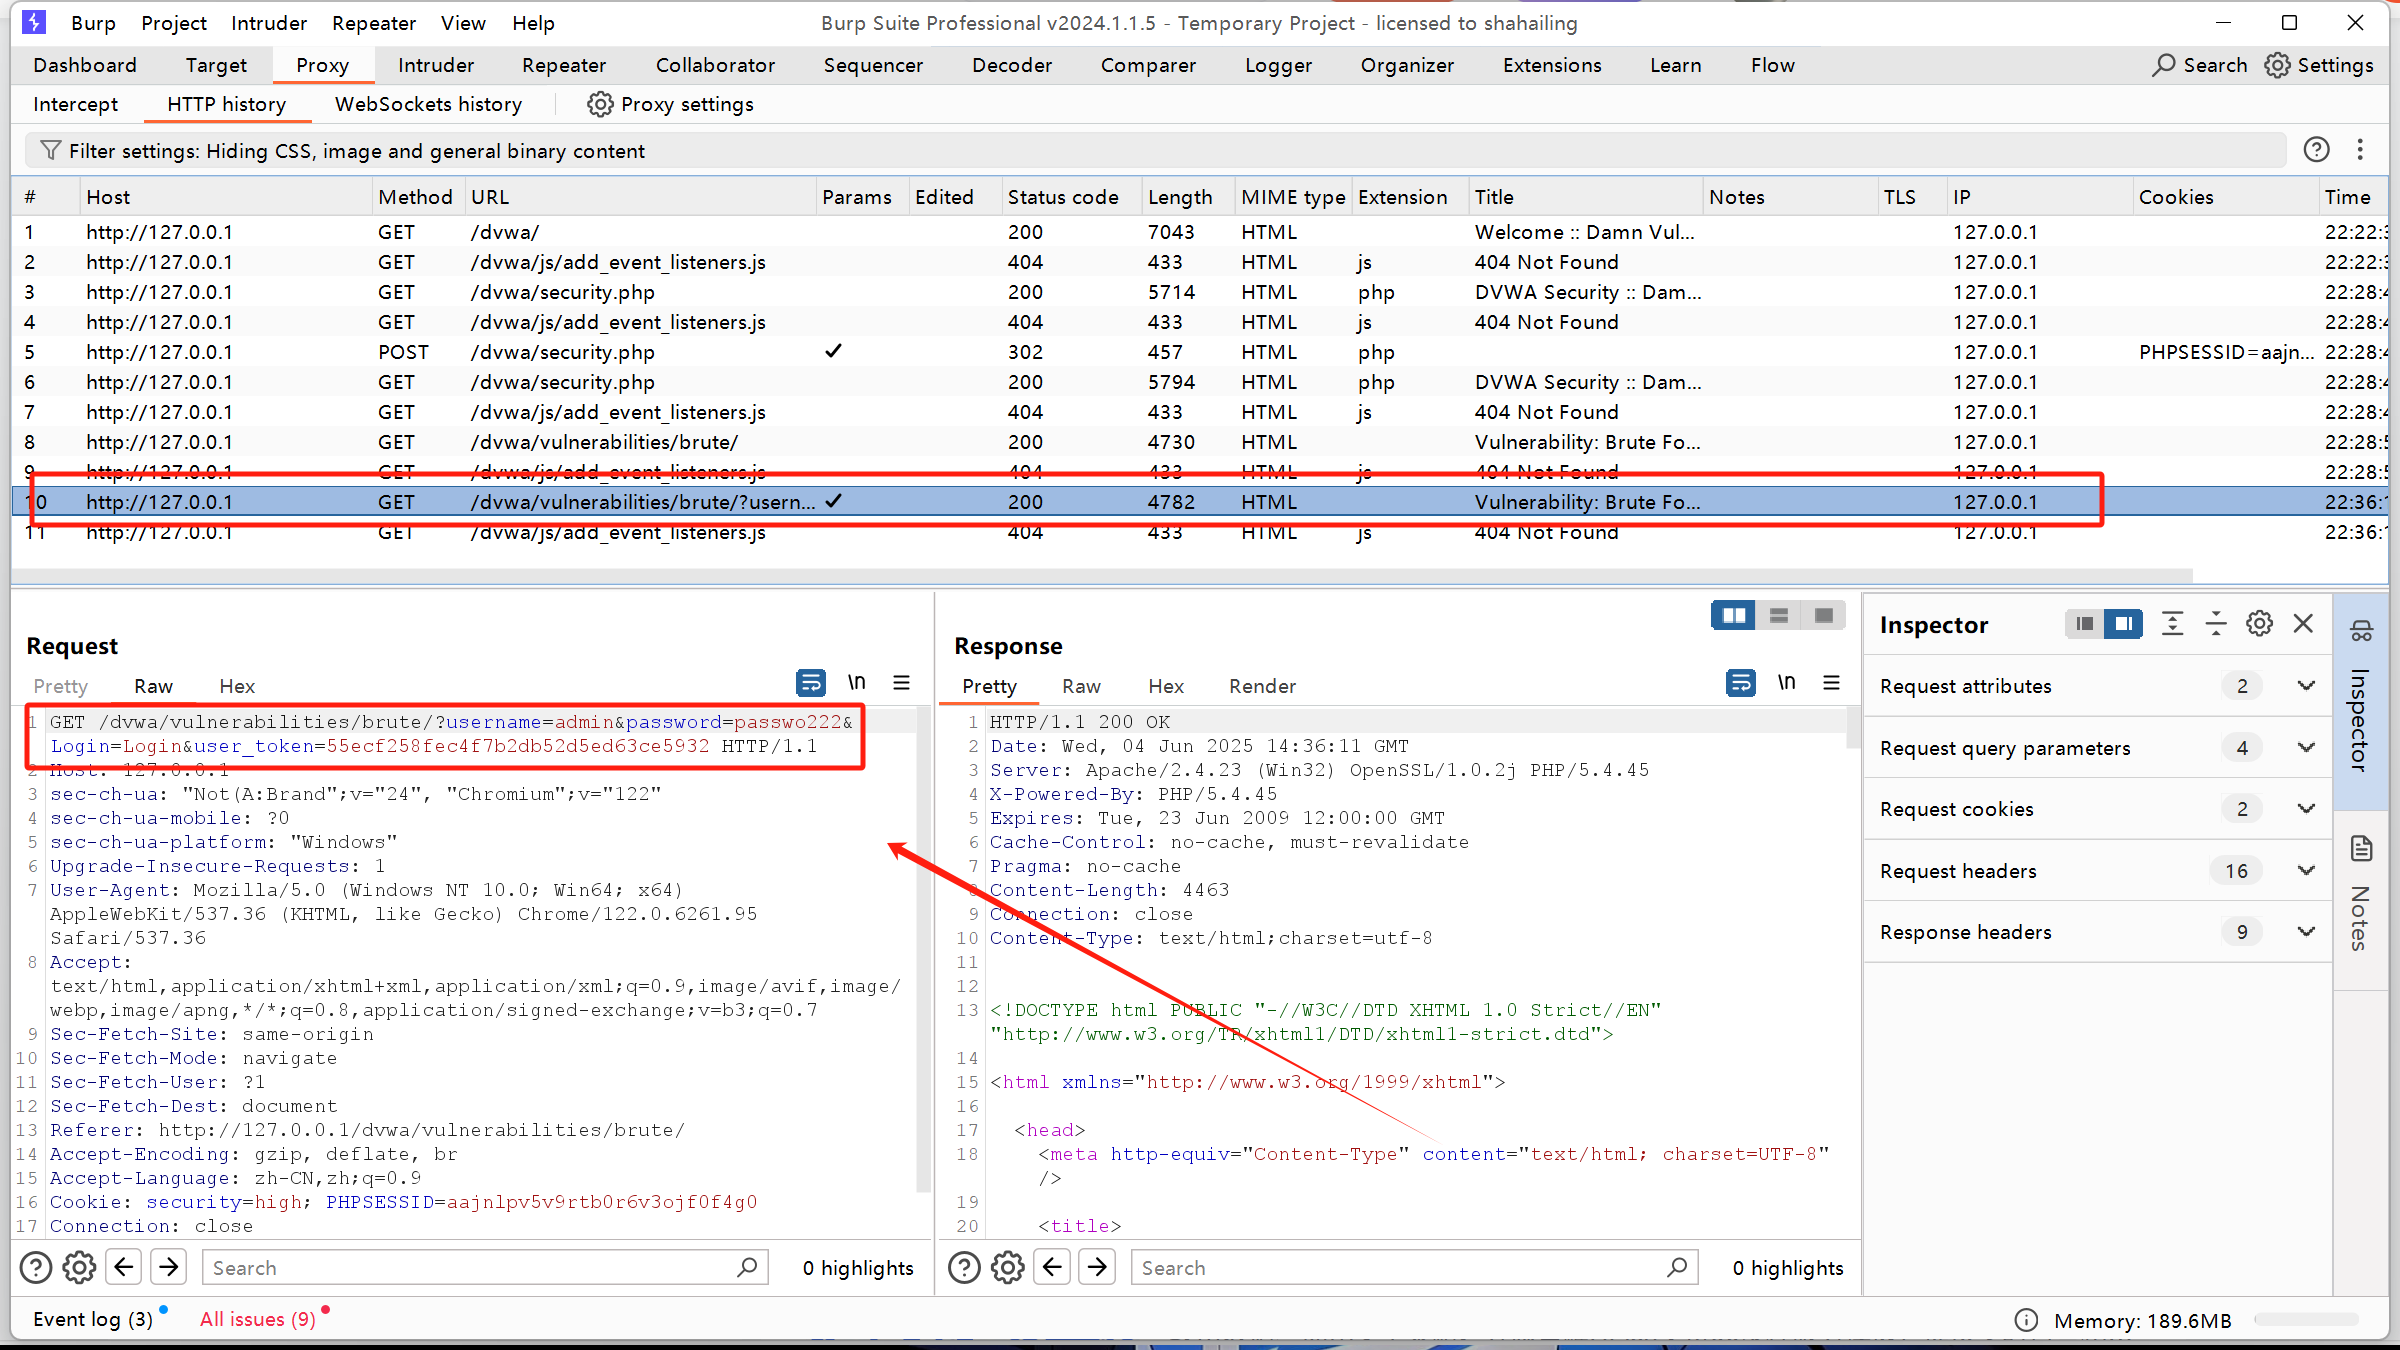Expand all Inspector sections icon

[2172, 624]
